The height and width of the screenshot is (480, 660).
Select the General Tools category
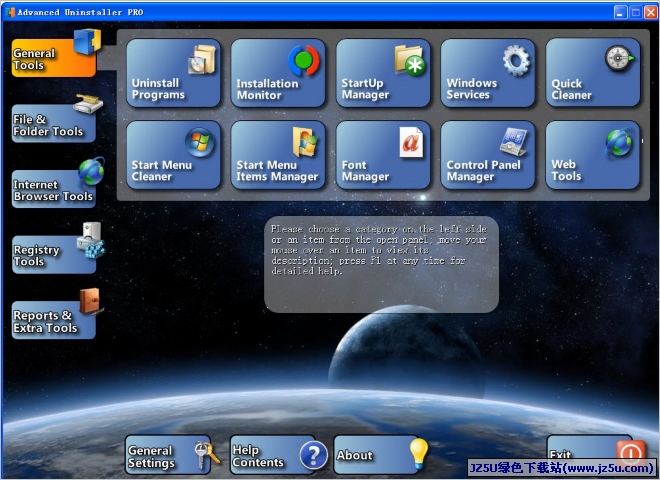click(53, 58)
